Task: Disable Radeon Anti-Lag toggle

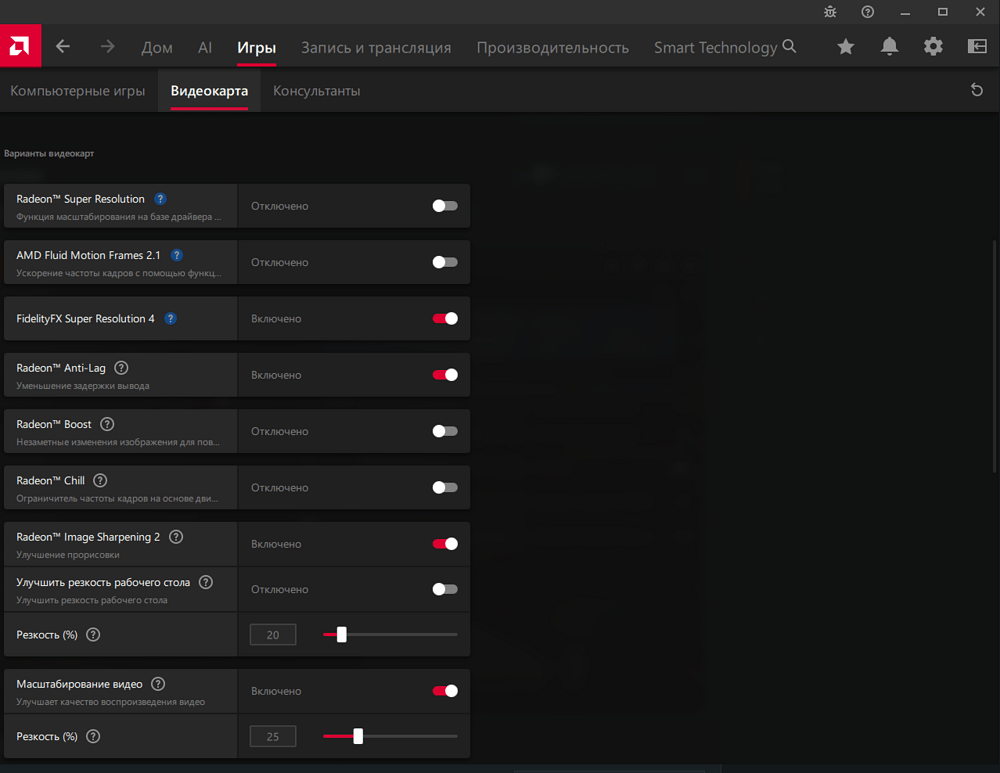Action: [x=445, y=375]
